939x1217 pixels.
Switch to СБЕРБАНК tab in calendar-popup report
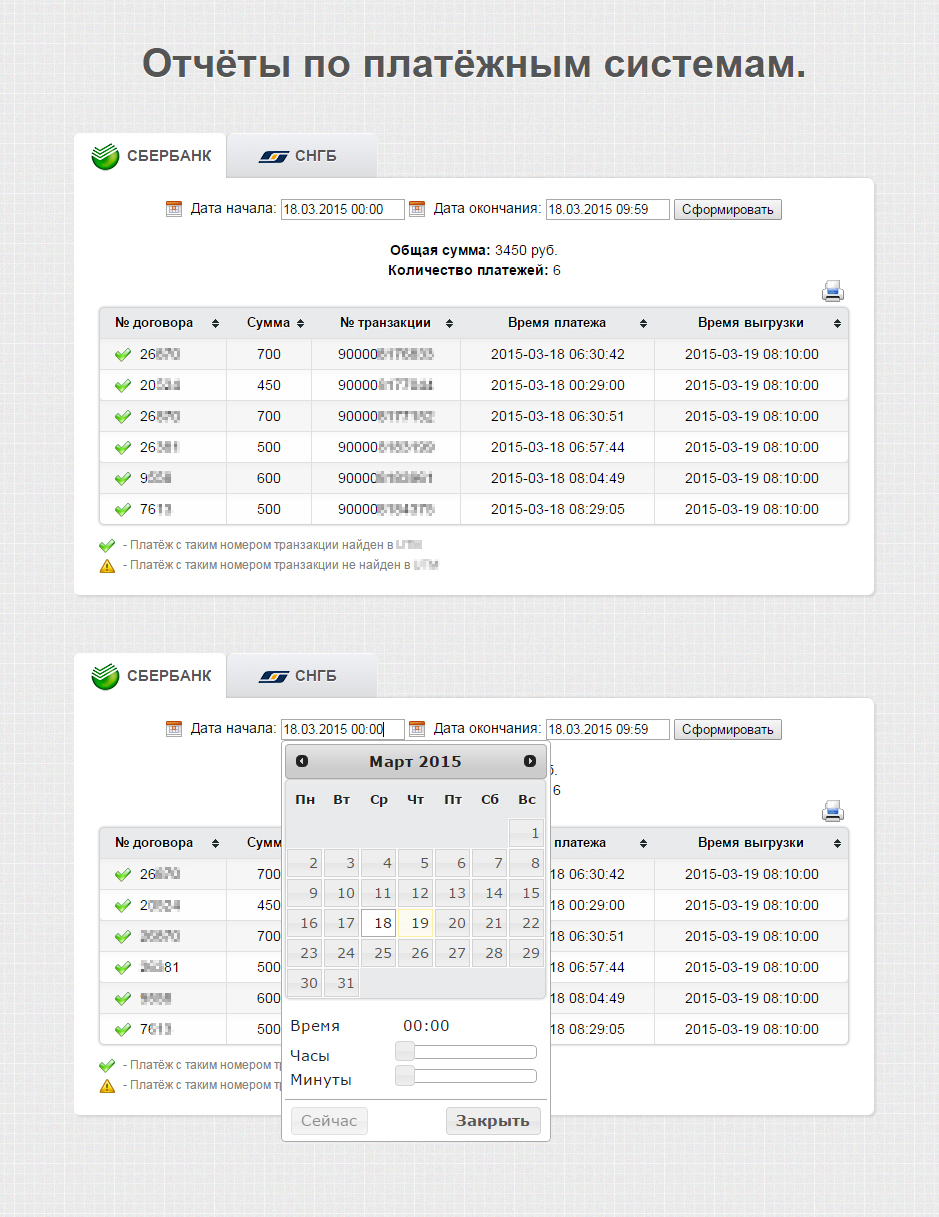click(151, 676)
